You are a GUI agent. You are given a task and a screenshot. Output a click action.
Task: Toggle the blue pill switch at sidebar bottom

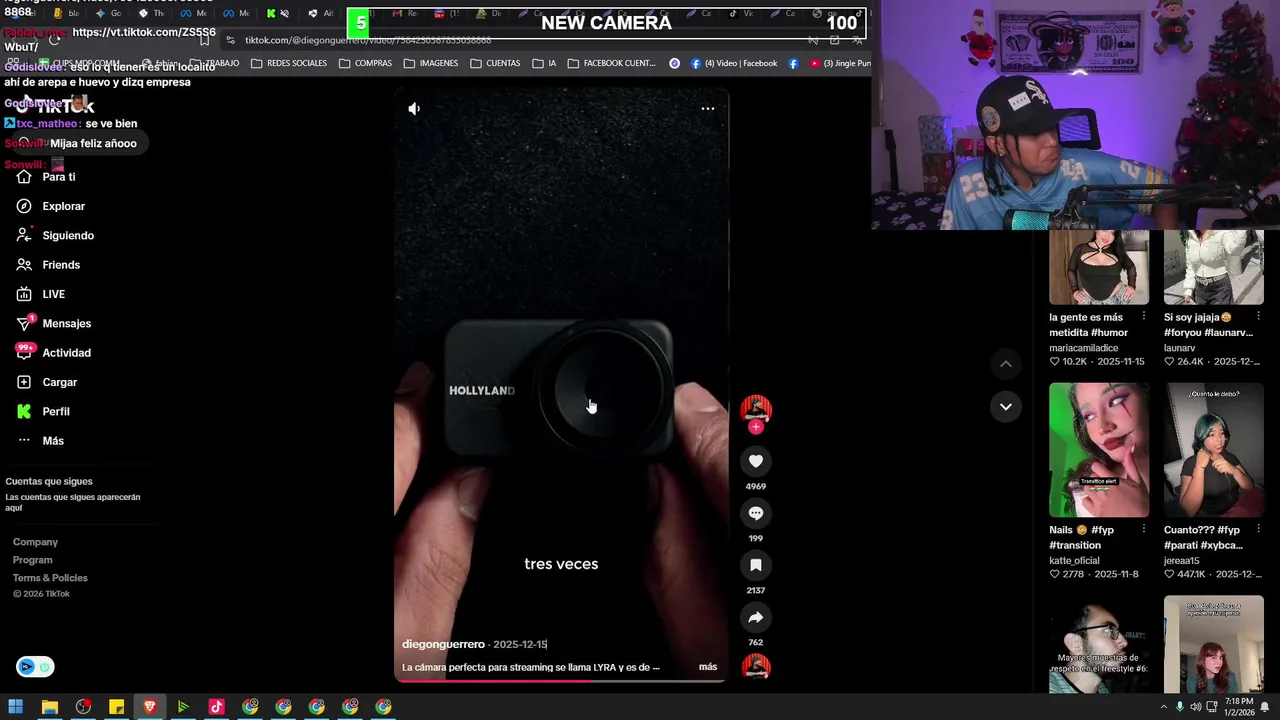(35, 667)
